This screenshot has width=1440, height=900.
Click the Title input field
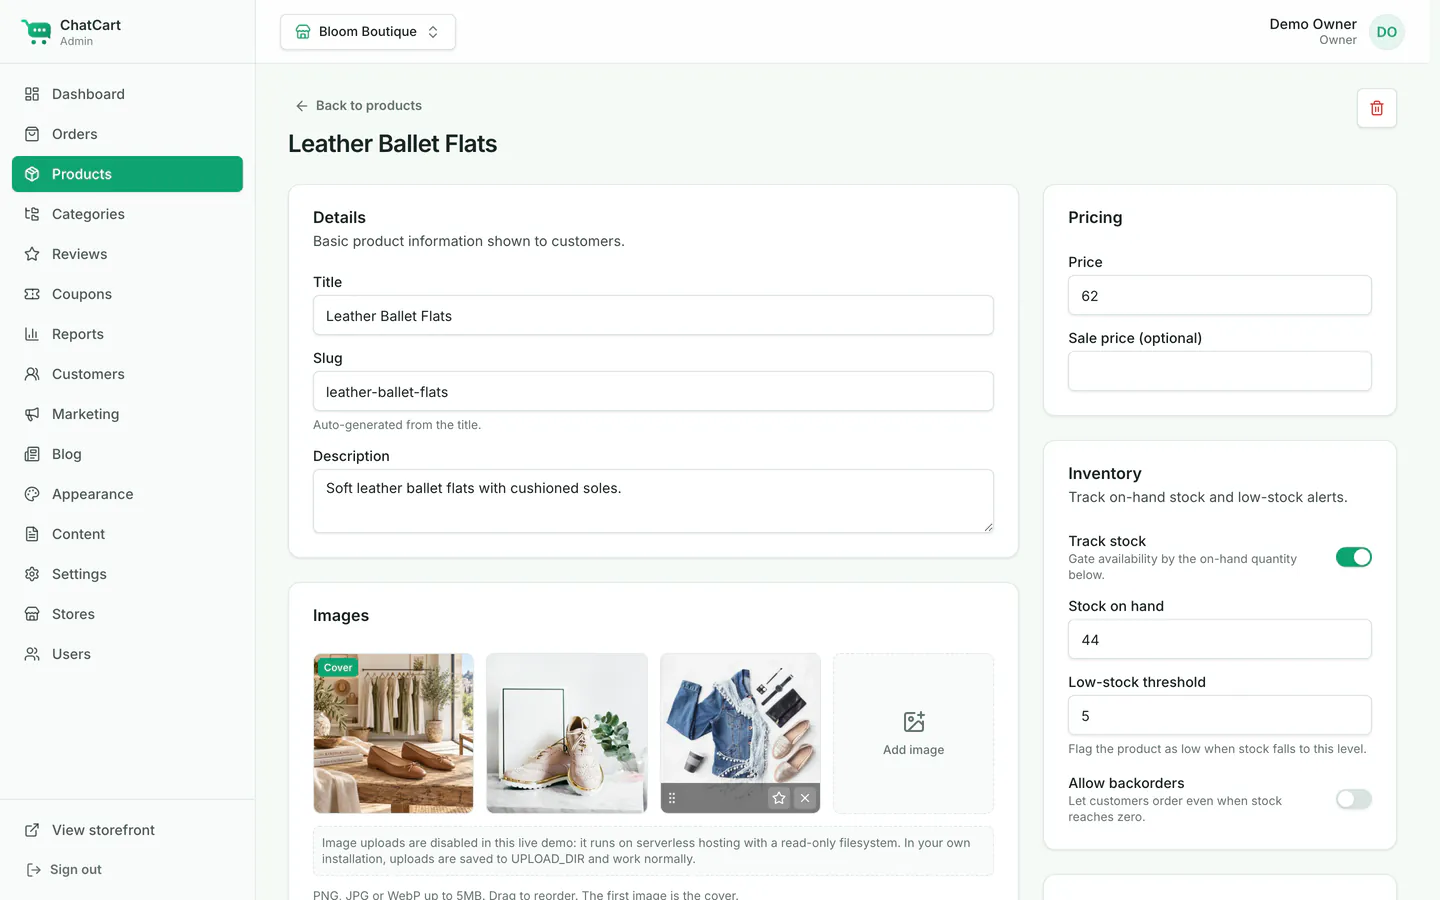653,315
